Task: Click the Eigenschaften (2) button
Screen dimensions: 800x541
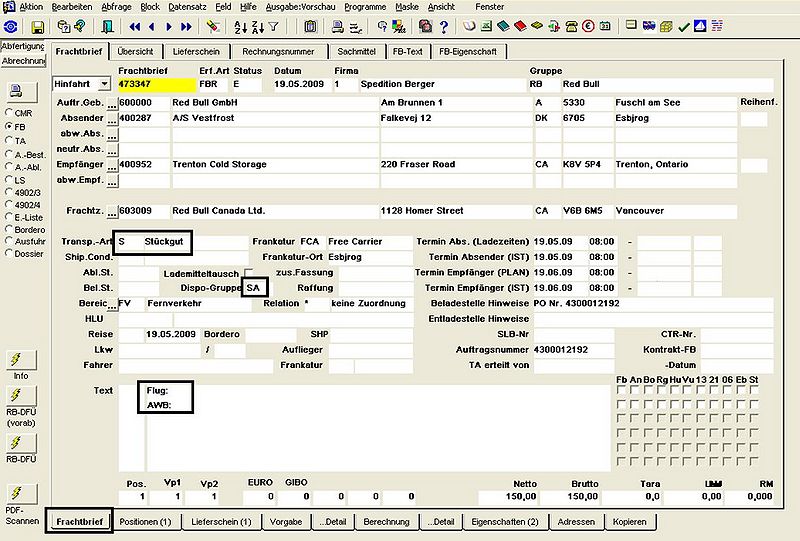Action: coord(505,522)
